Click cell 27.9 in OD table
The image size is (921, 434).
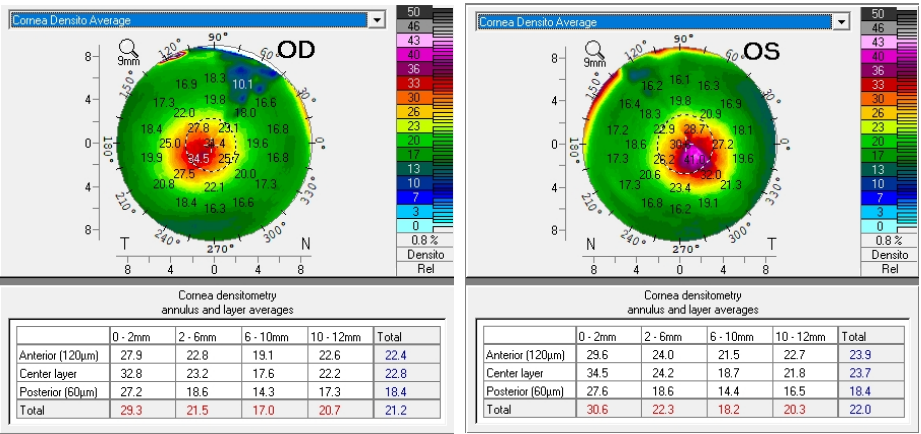tap(143, 355)
